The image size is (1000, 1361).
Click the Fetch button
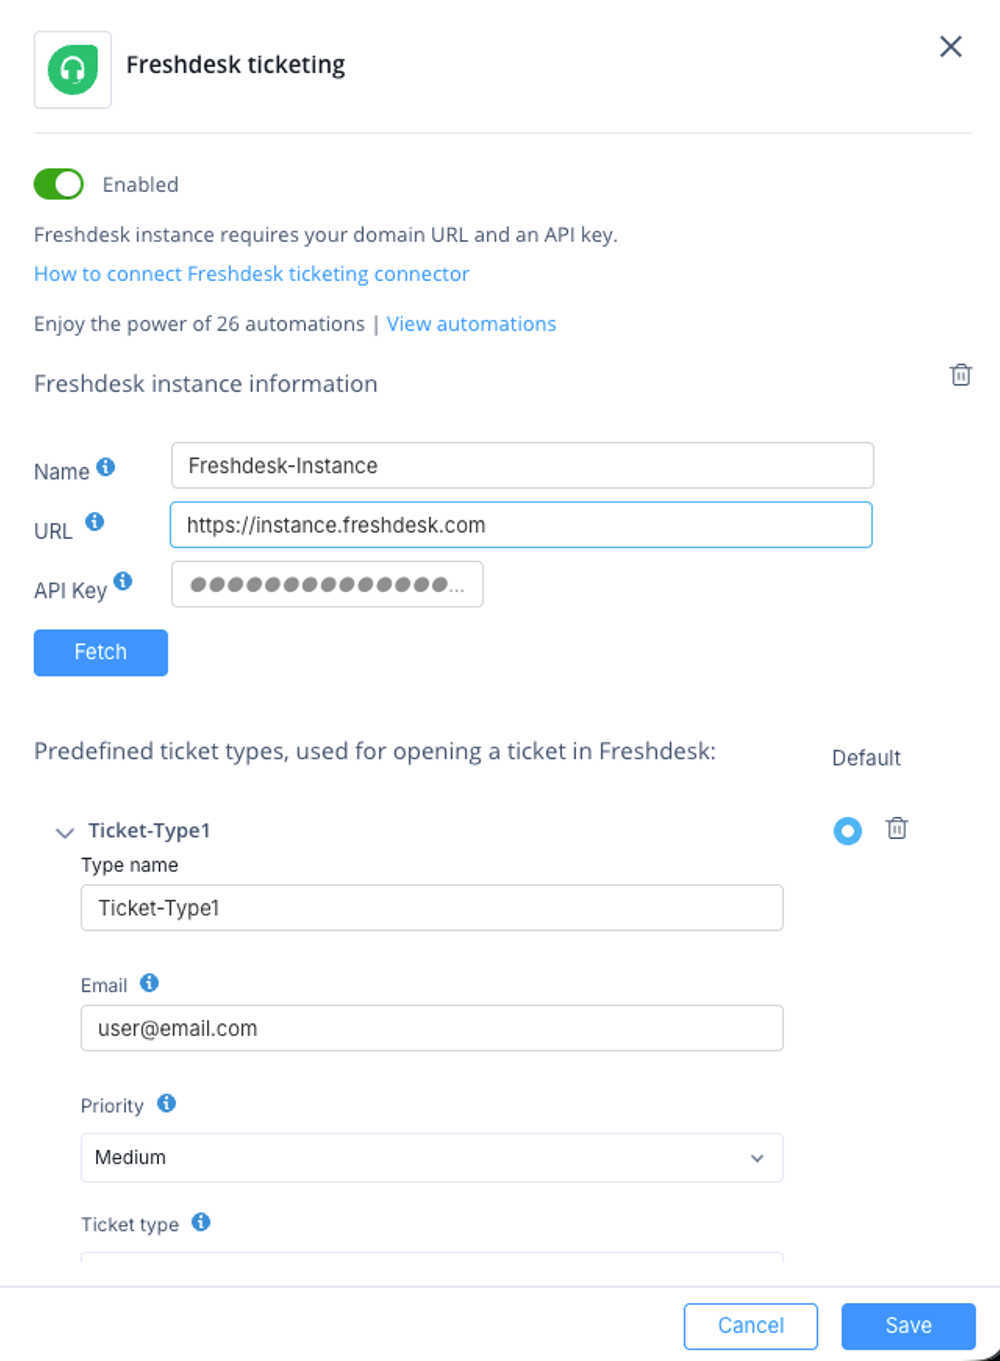(x=101, y=653)
